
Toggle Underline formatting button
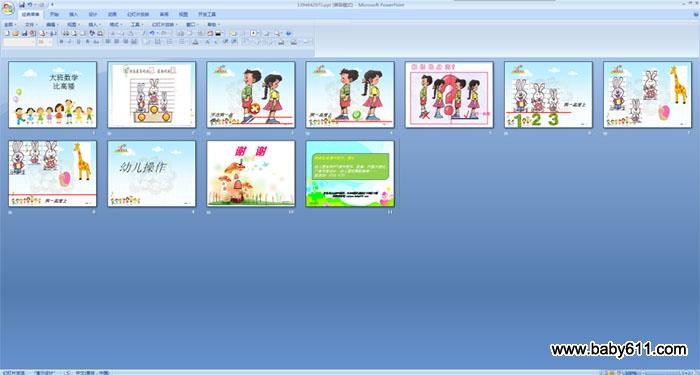click(x=79, y=42)
